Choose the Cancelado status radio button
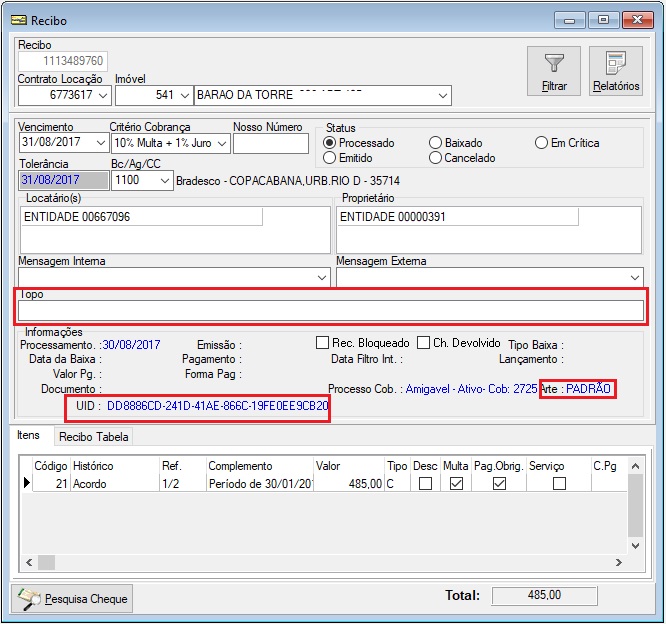Image resolution: width=666 pixels, height=624 pixels. [x=435, y=158]
